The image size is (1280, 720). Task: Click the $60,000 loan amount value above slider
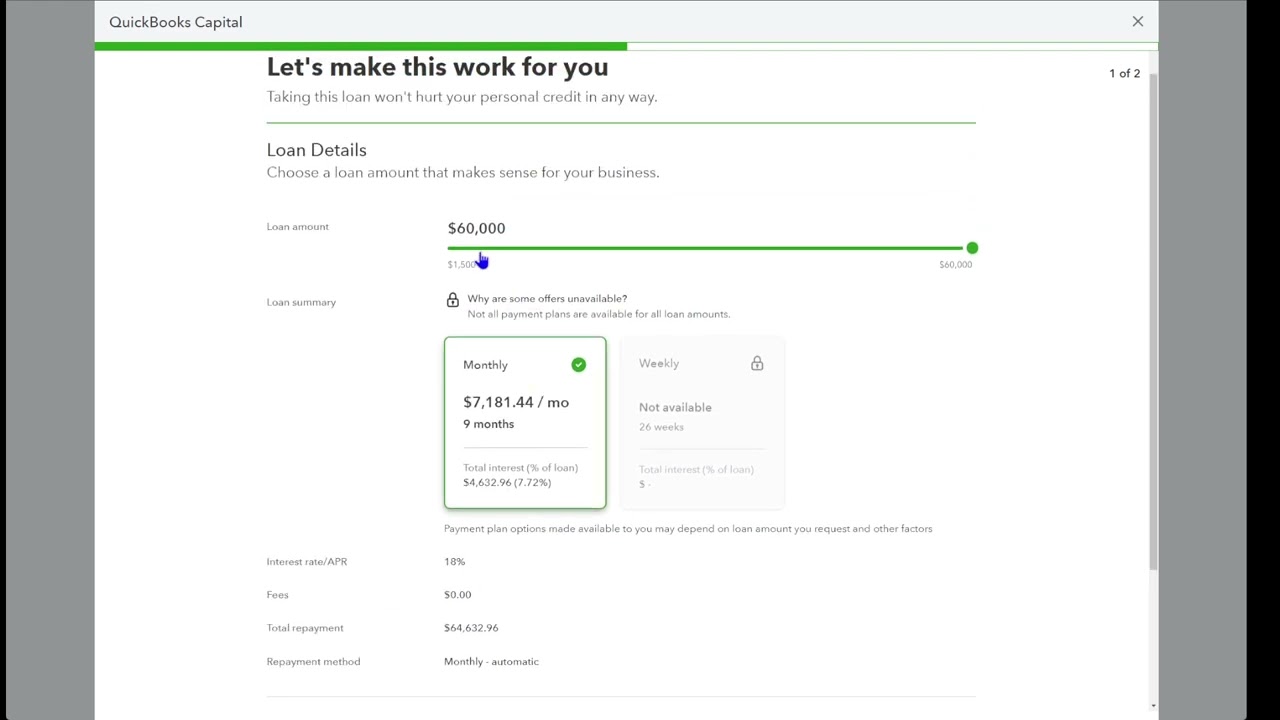[x=476, y=228]
